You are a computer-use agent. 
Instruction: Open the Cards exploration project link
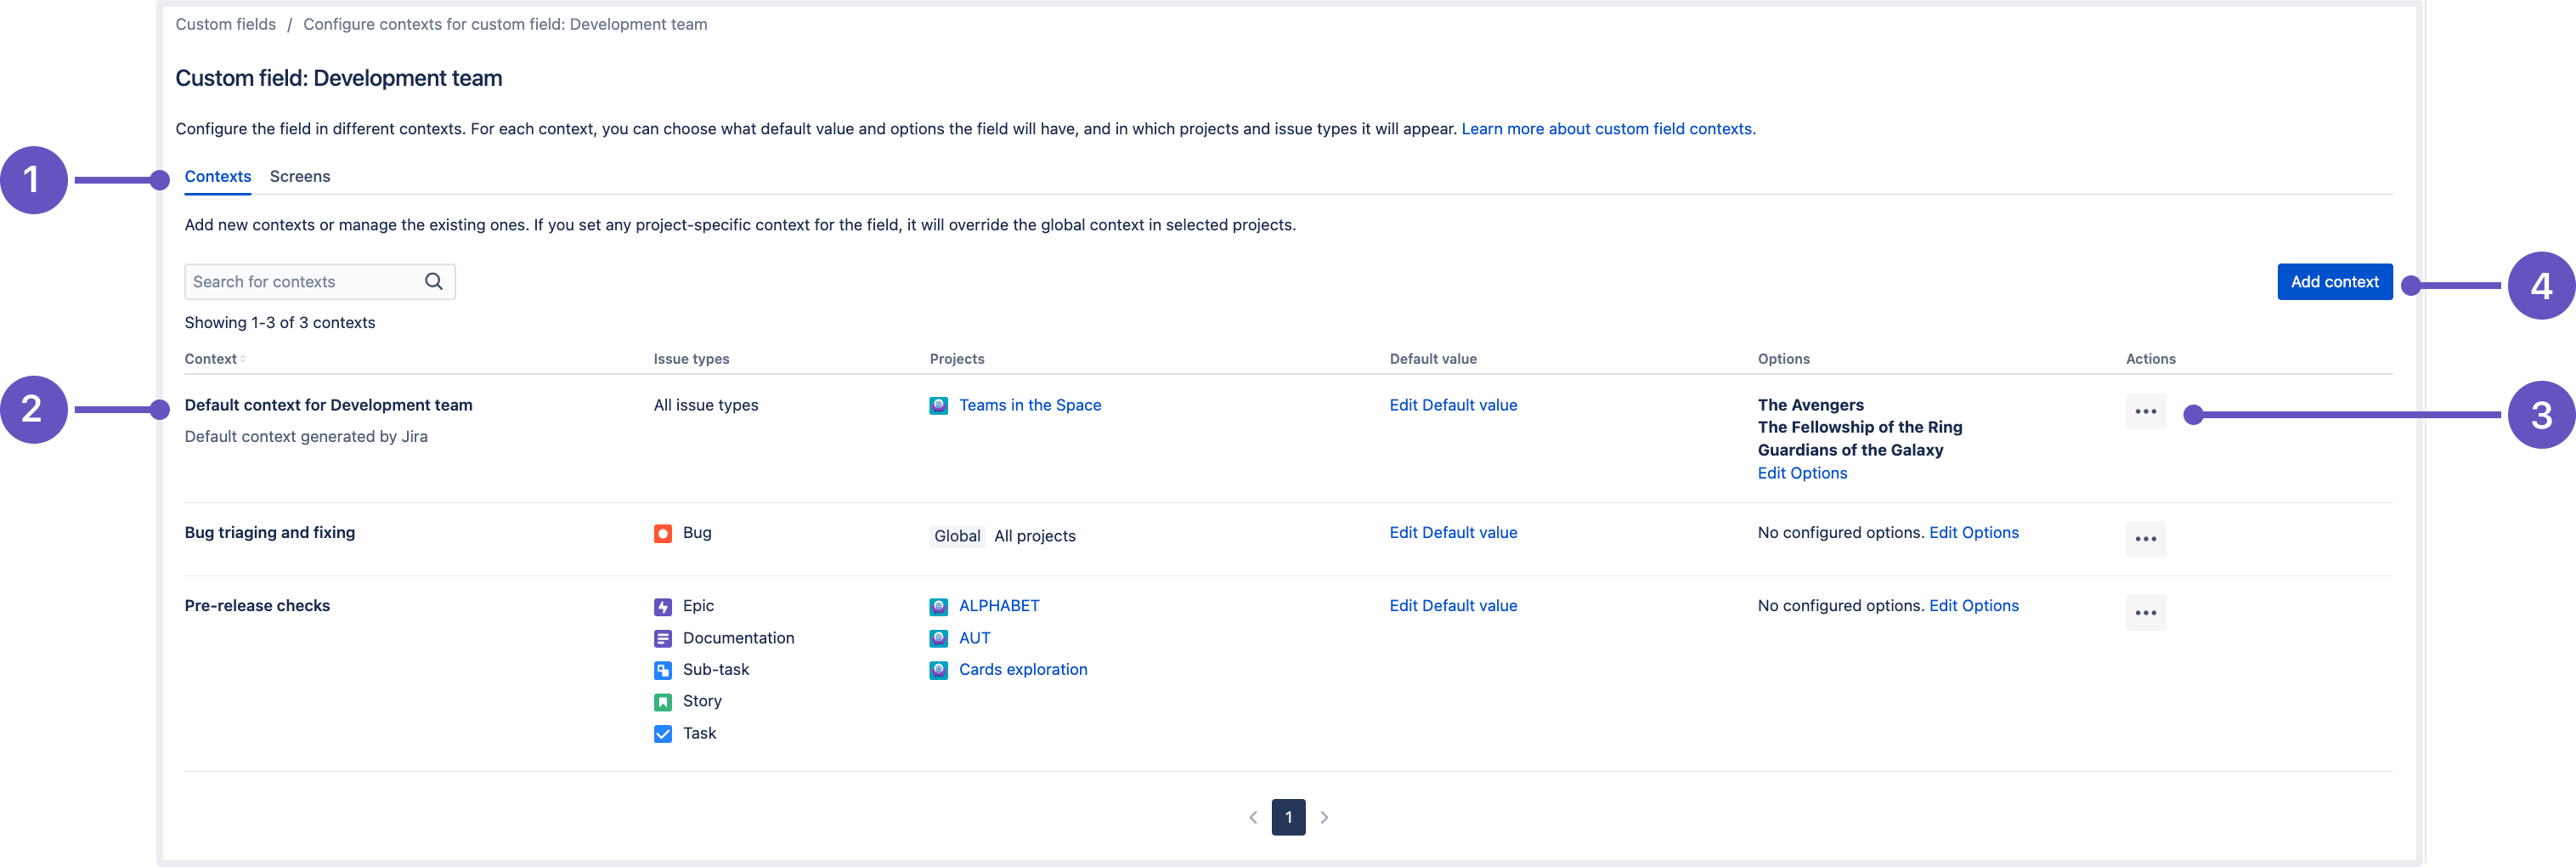click(1023, 670)
